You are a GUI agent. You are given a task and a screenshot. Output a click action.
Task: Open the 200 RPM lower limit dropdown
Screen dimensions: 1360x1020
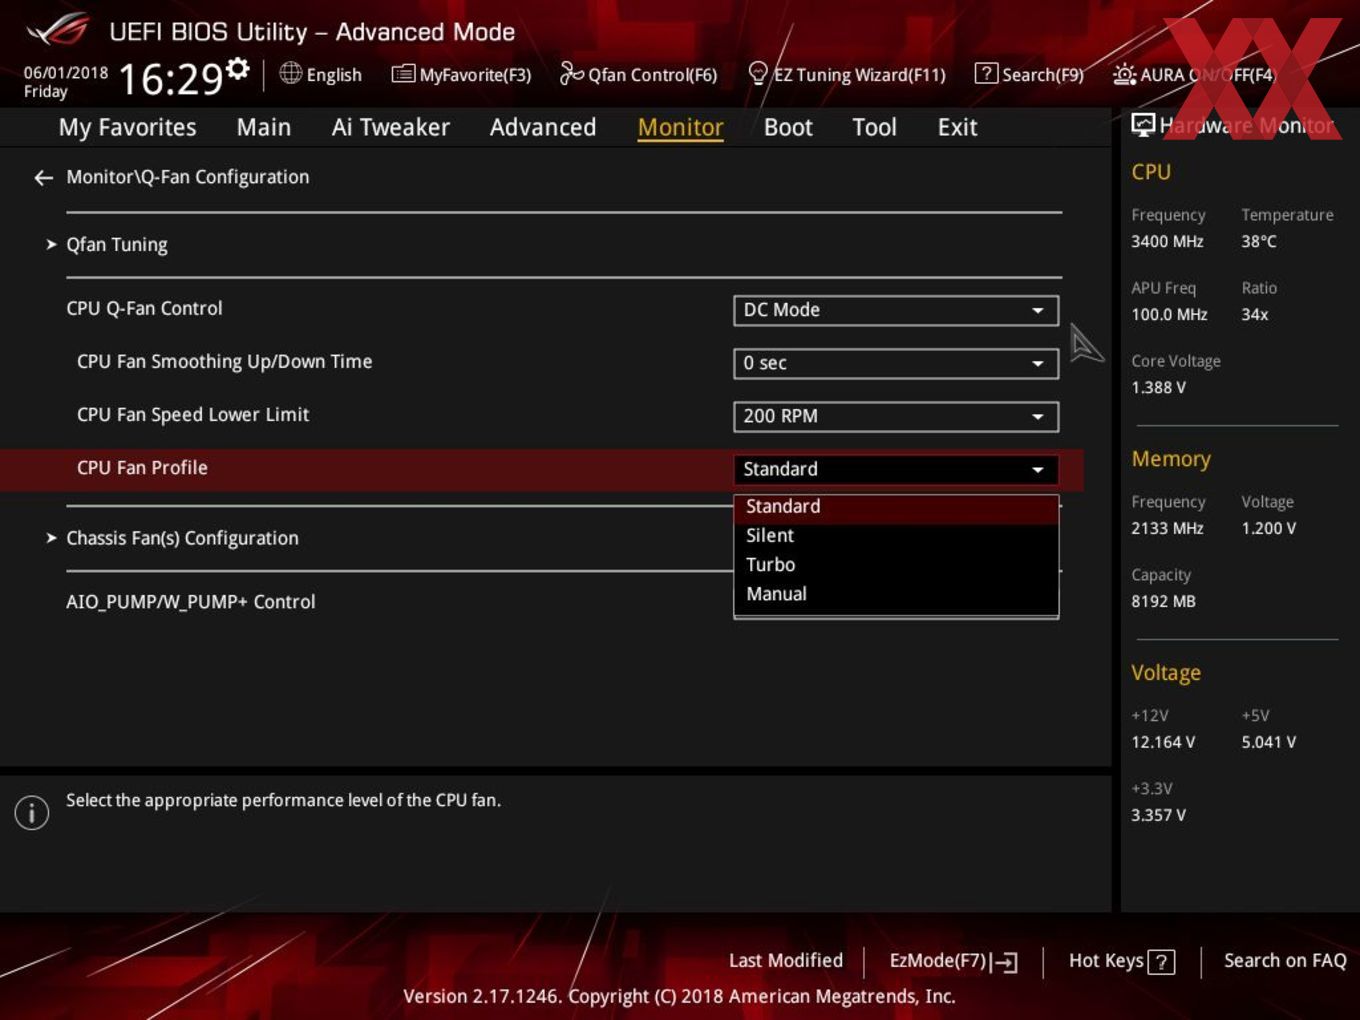pyautogui.click(x=896, y=416)
